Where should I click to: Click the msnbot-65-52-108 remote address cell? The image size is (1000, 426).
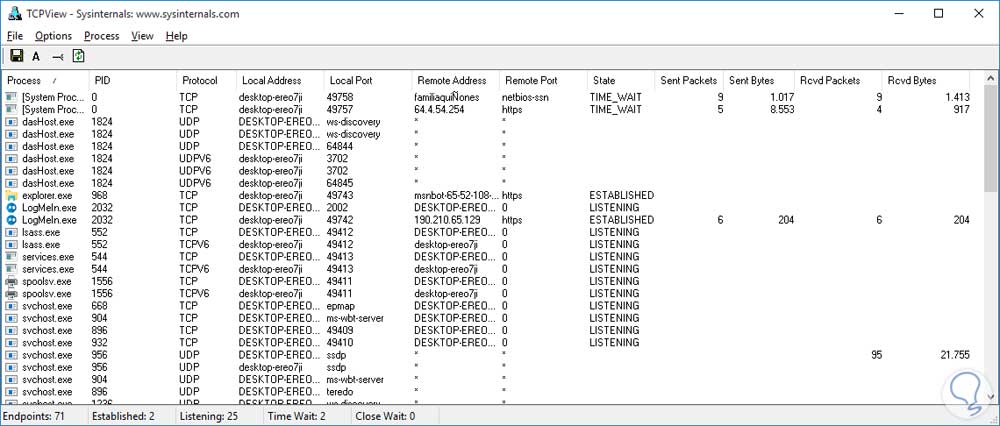(455, 195)
